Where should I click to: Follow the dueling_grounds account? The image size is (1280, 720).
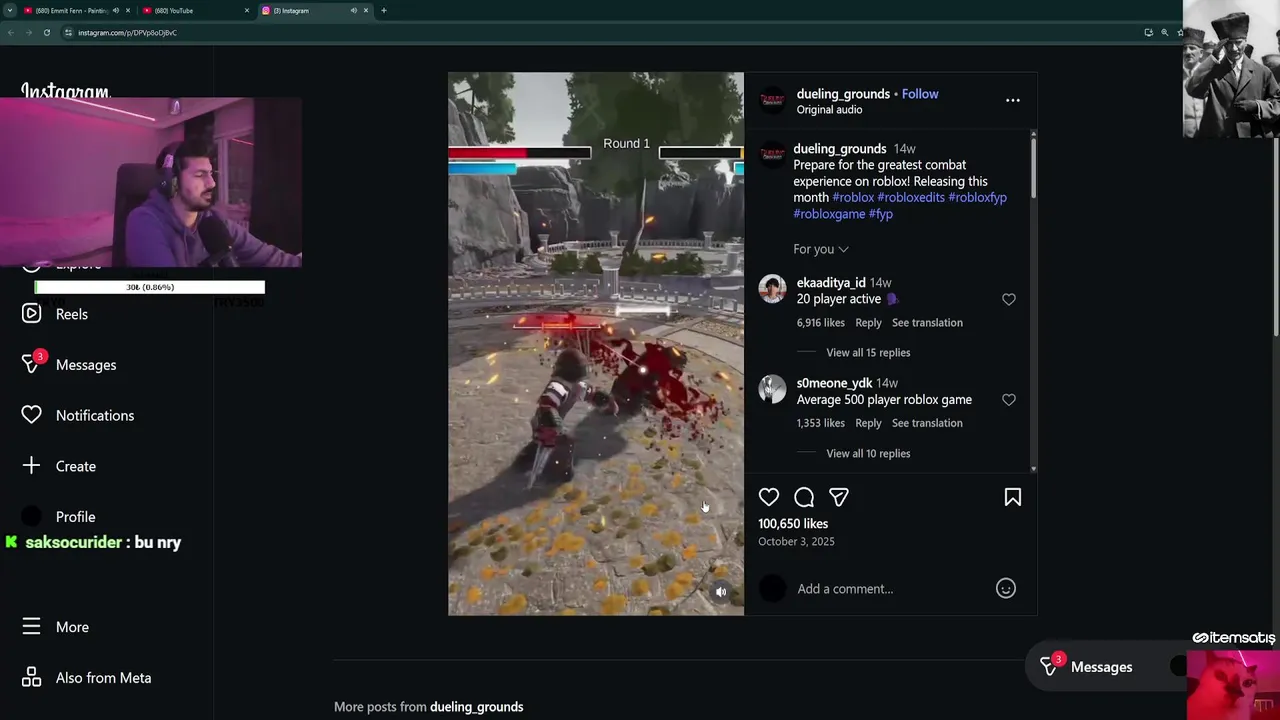(920, 94)
